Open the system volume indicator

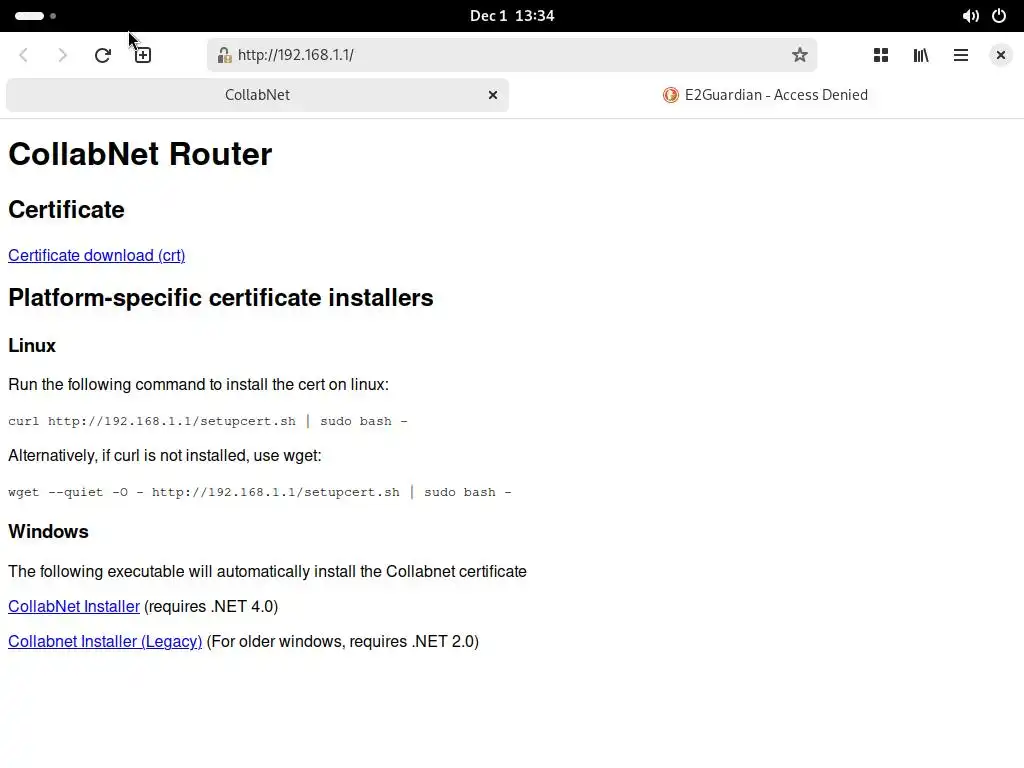[x=970, y=16]
